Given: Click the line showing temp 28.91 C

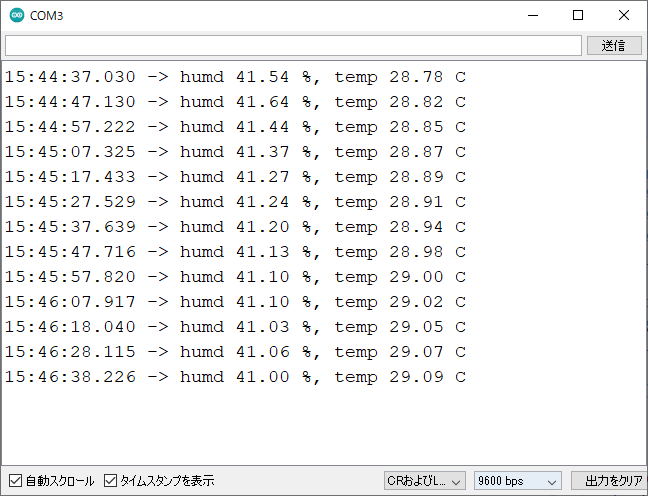Looking at the screenshot, I should (235, 202).
